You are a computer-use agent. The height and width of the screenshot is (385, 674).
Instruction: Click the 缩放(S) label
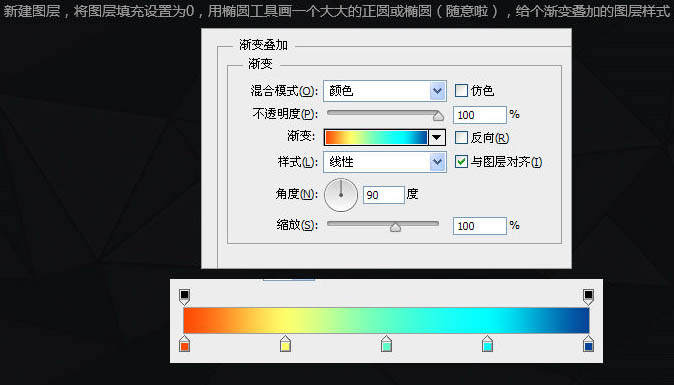pyautogui.click(x=297, y=225)
